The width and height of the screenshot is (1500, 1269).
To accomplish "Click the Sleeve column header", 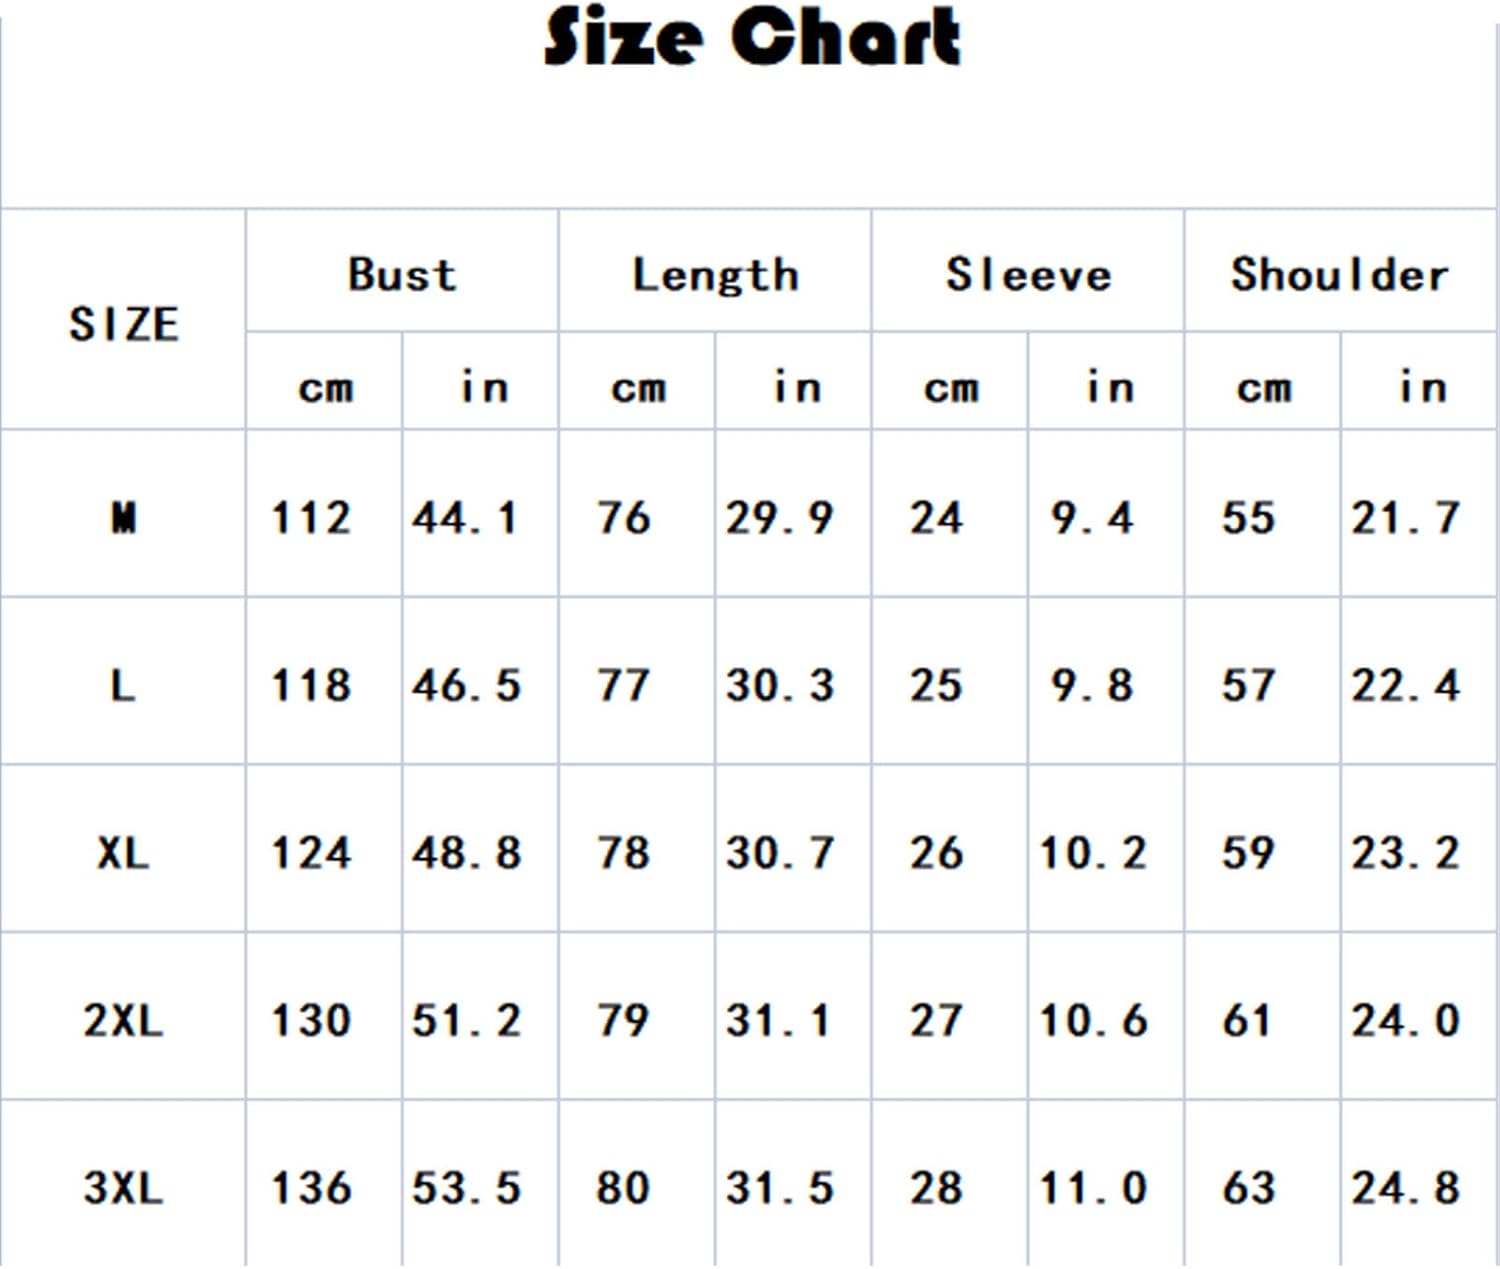I will pos(1029,274).
